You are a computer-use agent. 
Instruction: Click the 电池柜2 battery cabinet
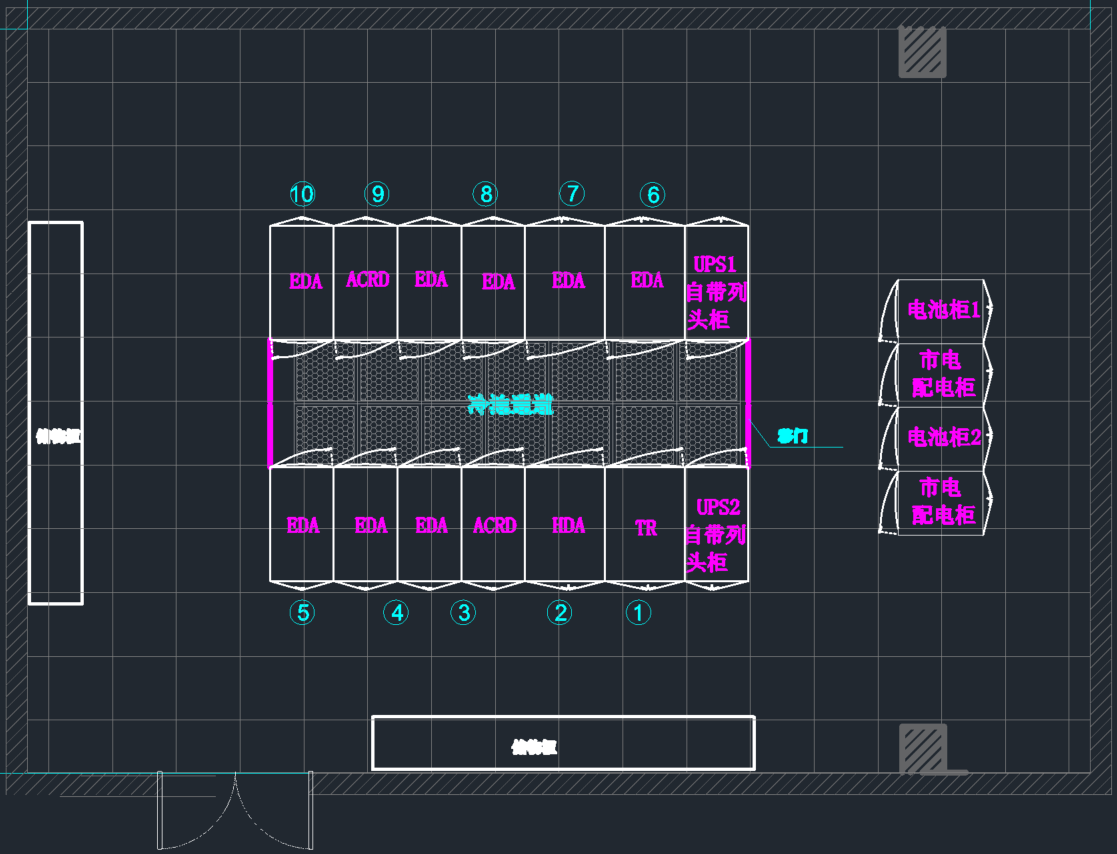[x=943, y=437]
